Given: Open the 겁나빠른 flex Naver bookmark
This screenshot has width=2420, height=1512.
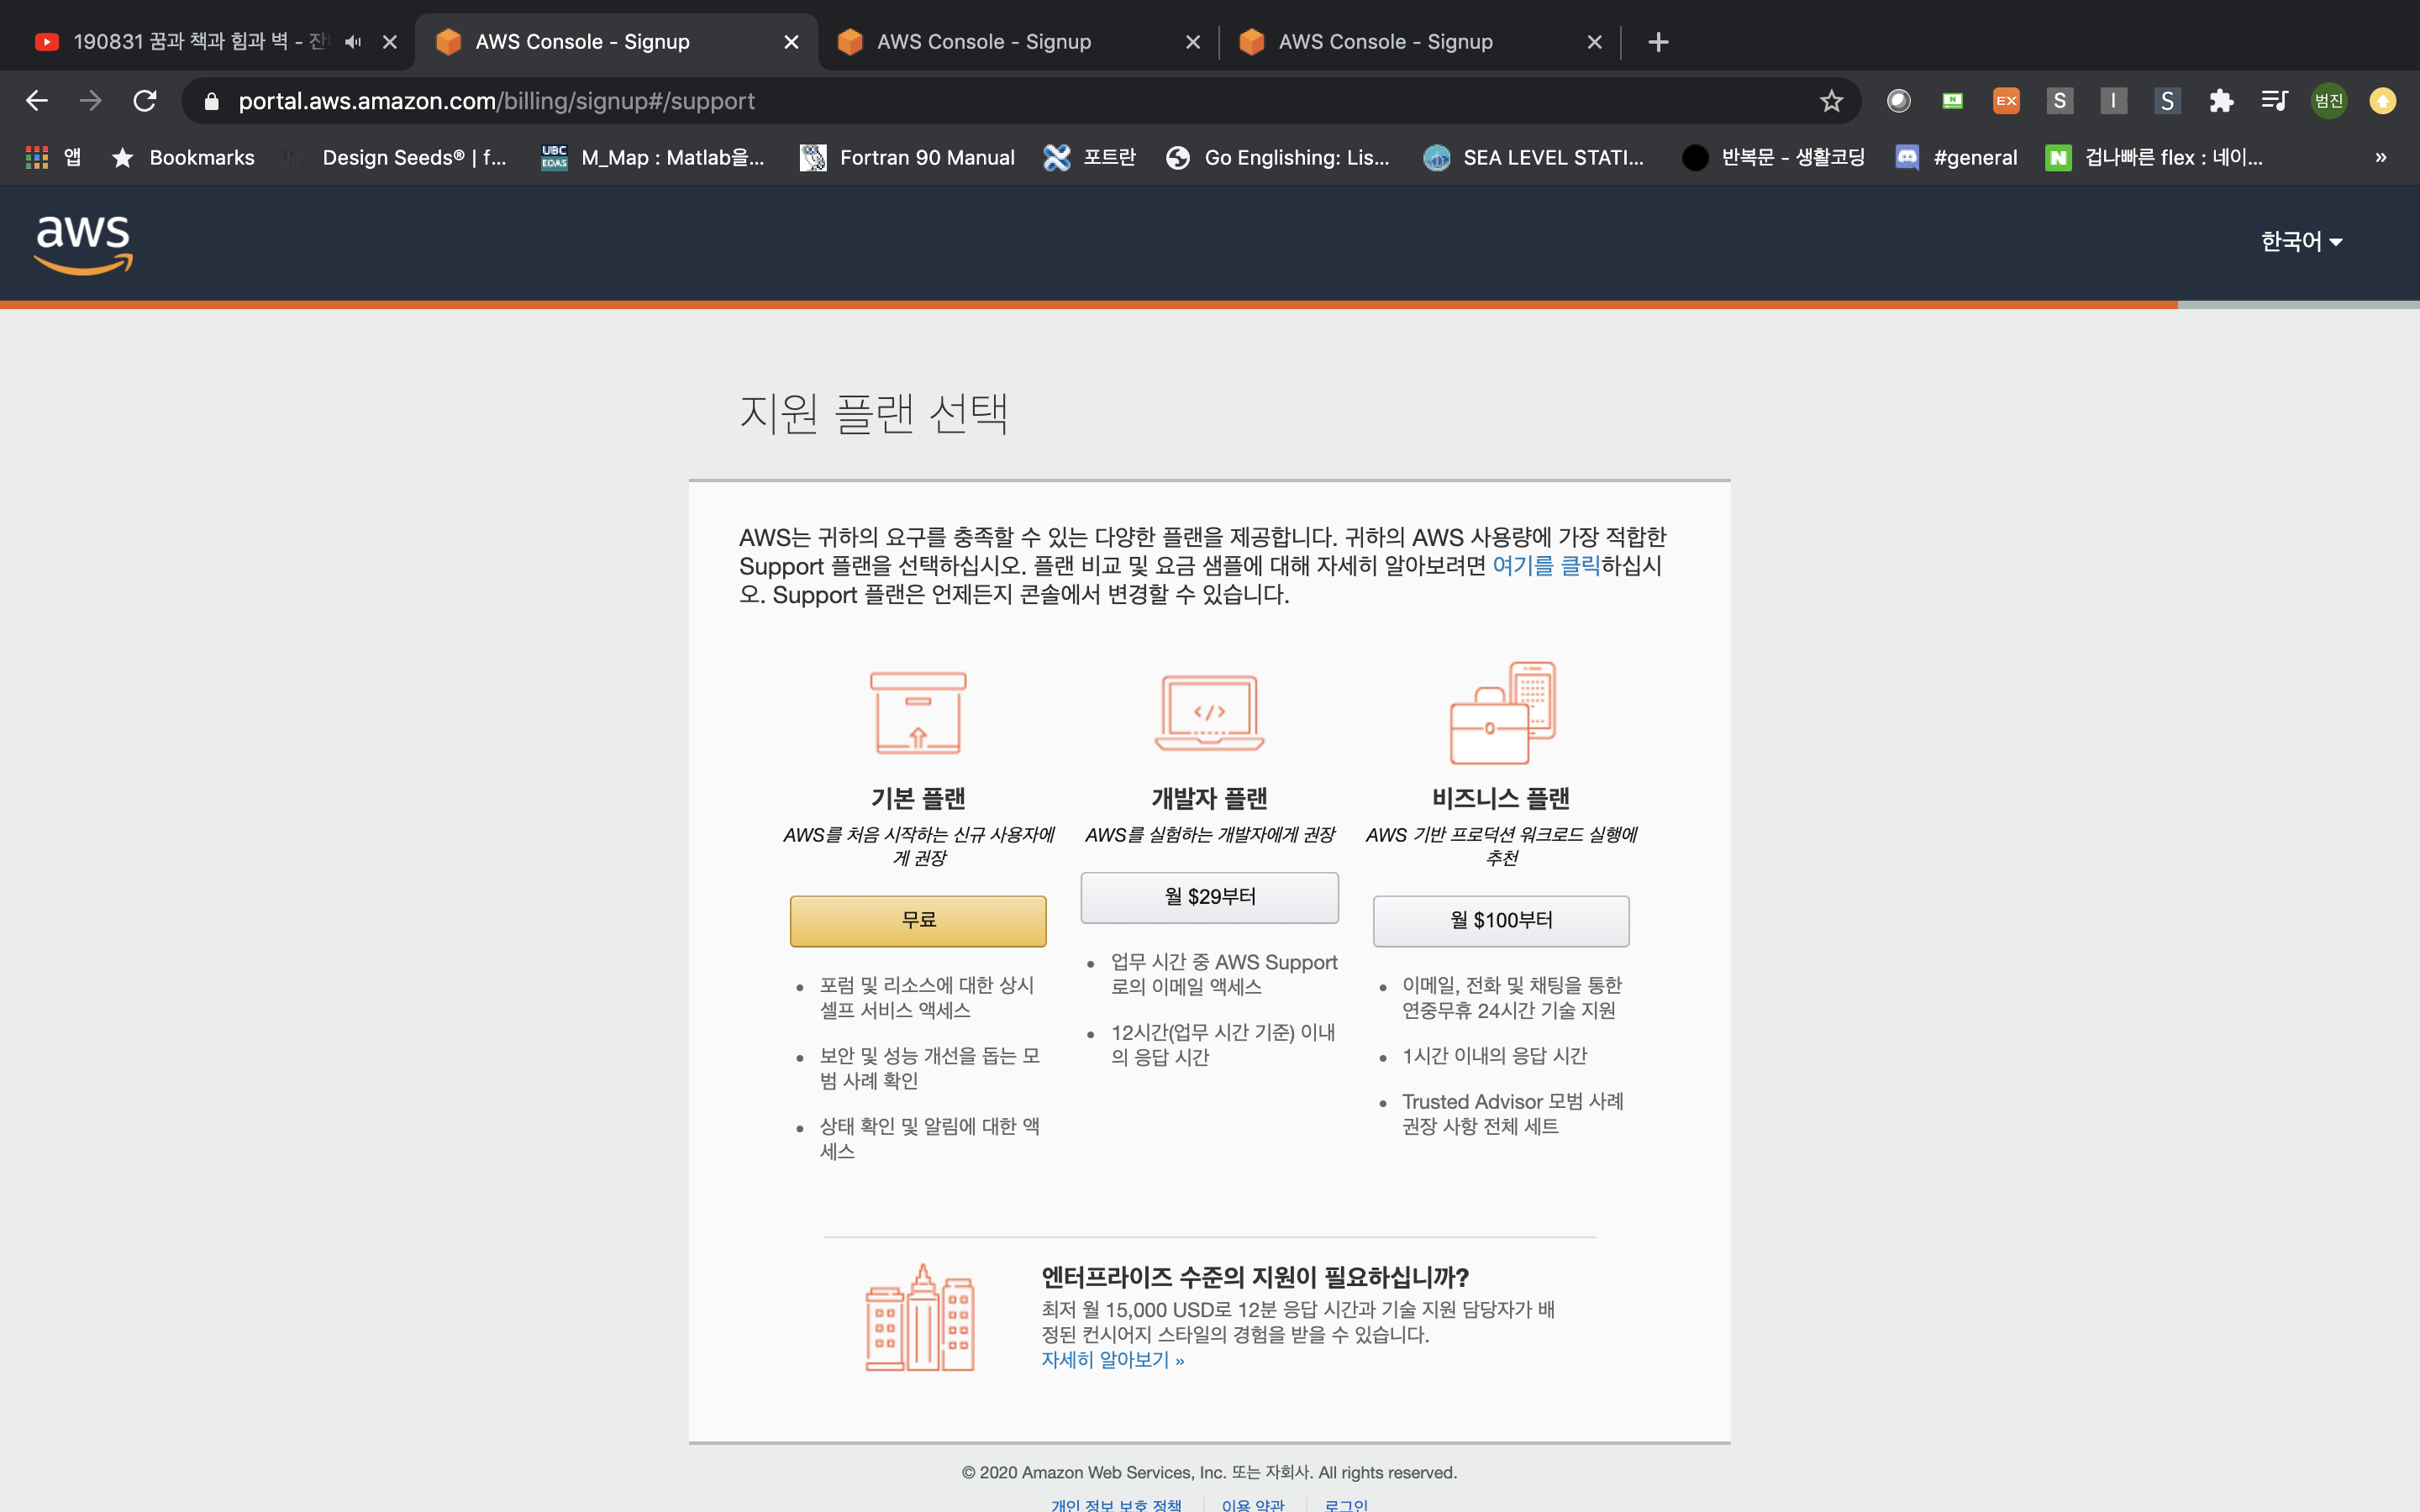Looking at the screenshot, I should [x=2154, y=157].
